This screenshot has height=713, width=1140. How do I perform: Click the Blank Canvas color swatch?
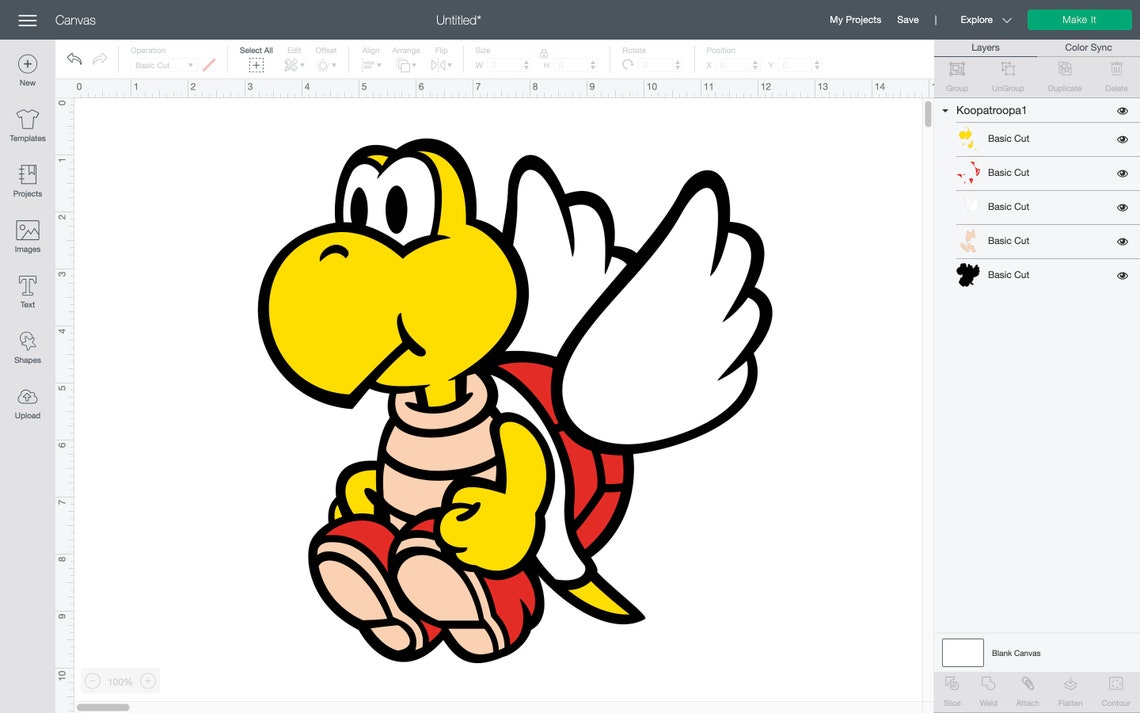tap(961, 652)
